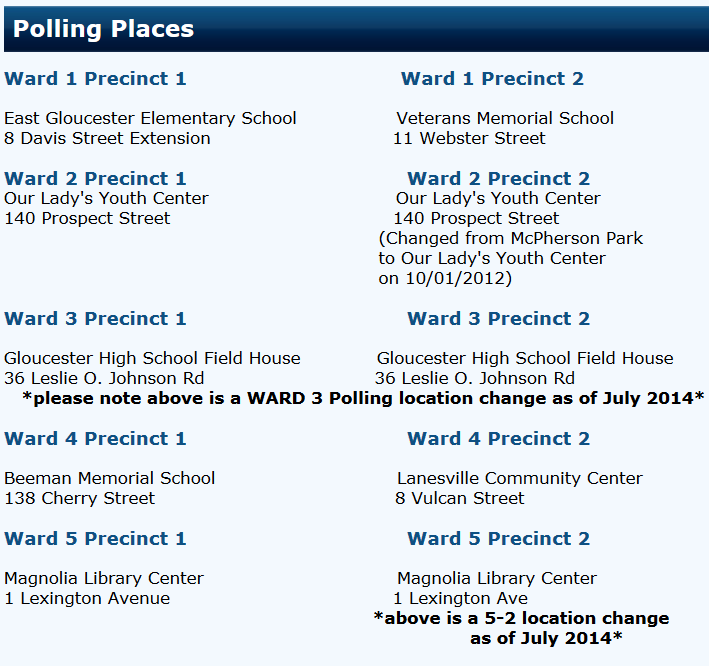709x666 pixels.
Task: Click the Ward 3 Precinct 2 heading
Action: click(x=498, y=319)
